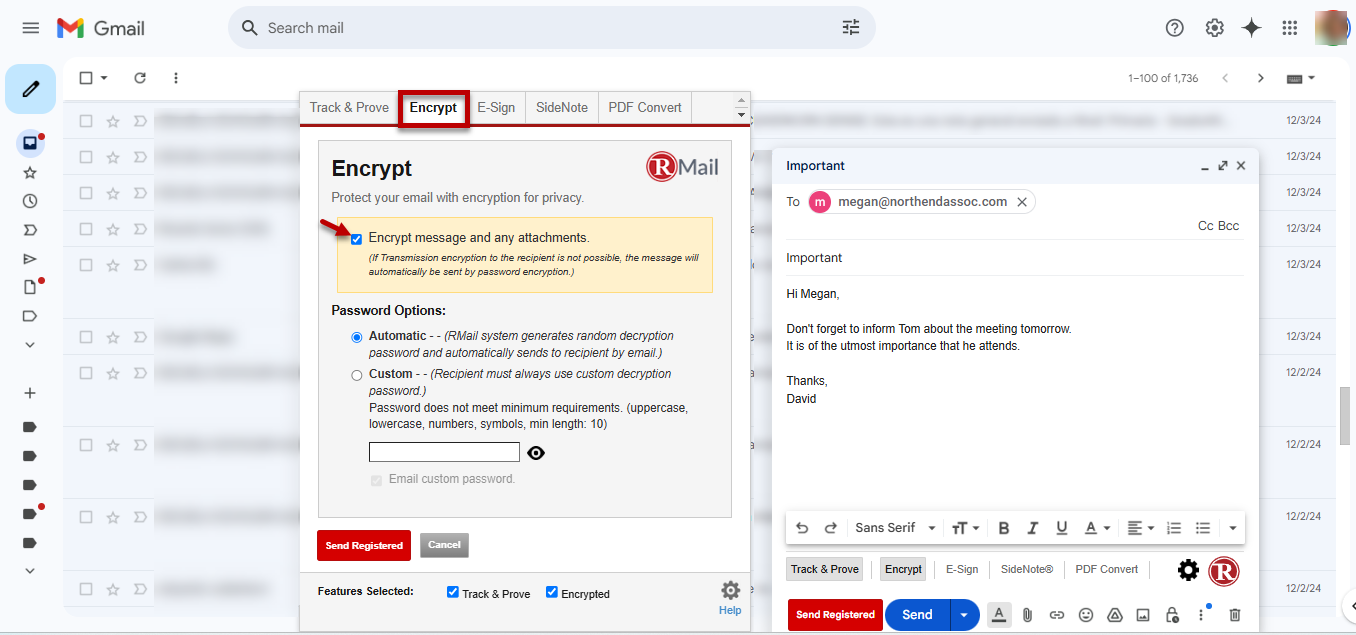The image size is (1356, 635).
Task: Open text color dropdown
Action: [1098, 528]
